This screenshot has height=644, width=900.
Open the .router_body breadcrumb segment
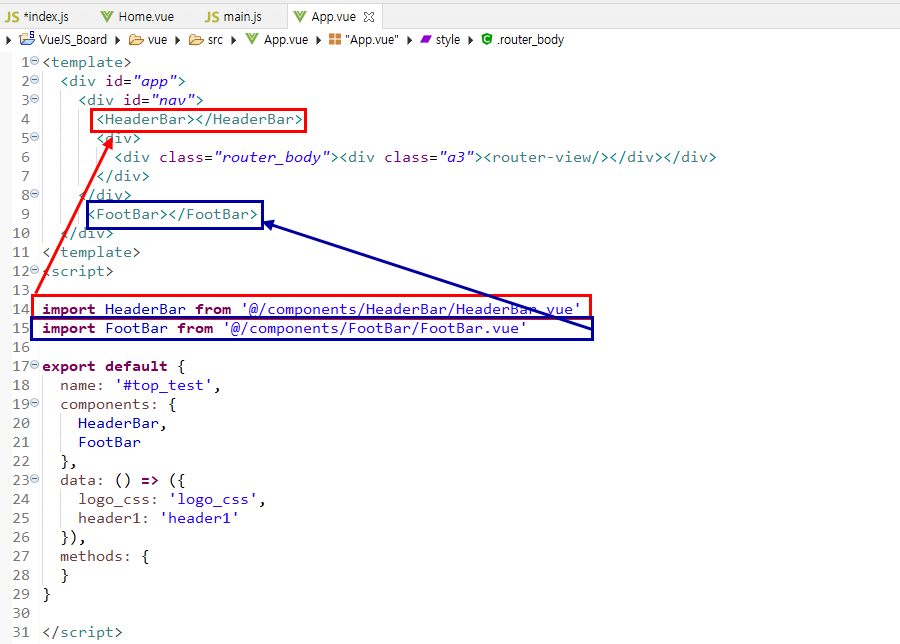pos(530,40)
